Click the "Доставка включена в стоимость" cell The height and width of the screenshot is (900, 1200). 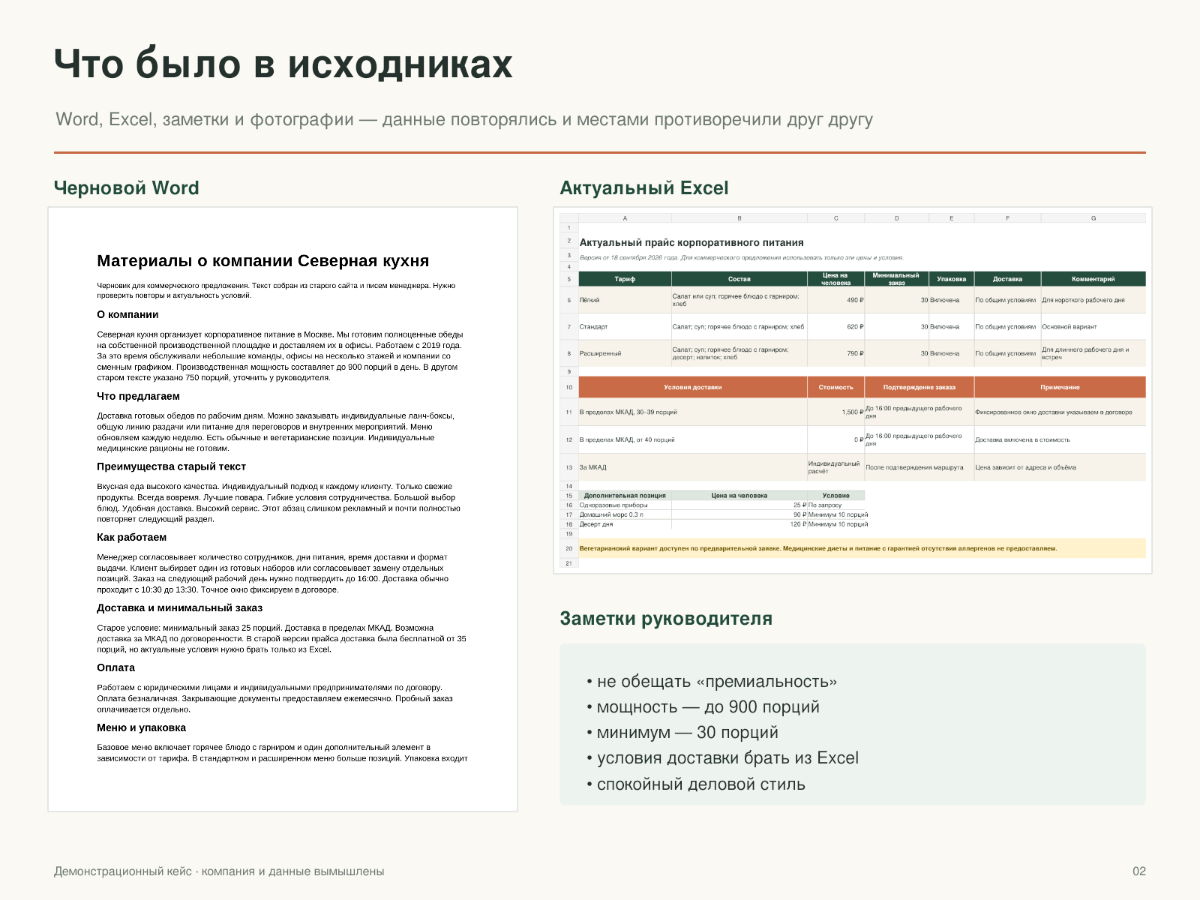pos(1060,439)
